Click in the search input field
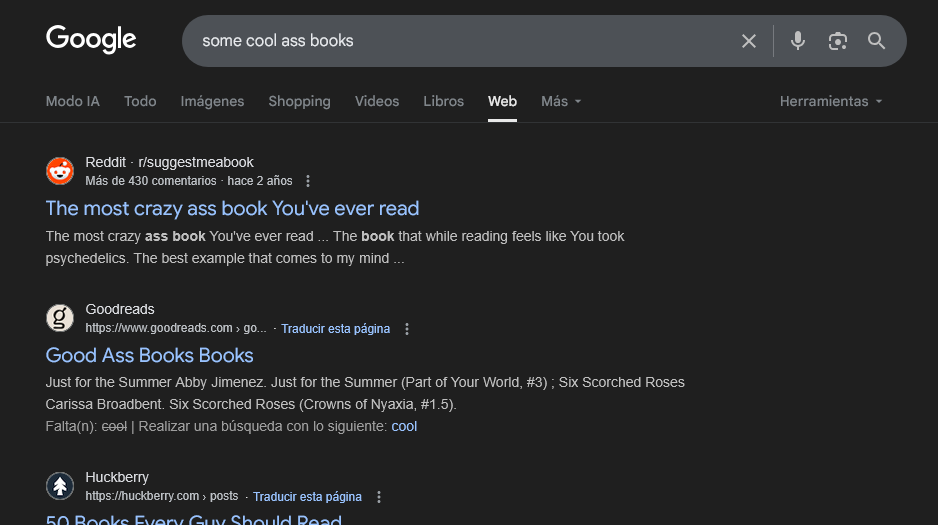938x525 pixels. pyautogui.click(x=450, y=41)
